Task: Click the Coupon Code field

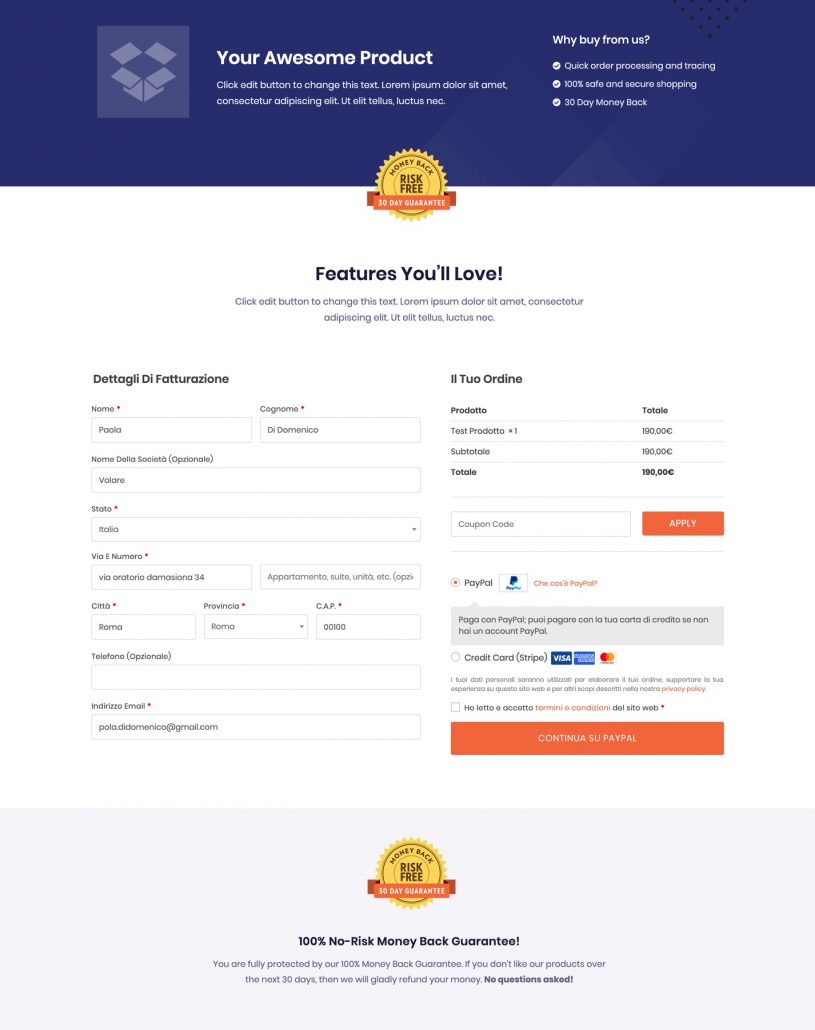Action: click(540, 524)
